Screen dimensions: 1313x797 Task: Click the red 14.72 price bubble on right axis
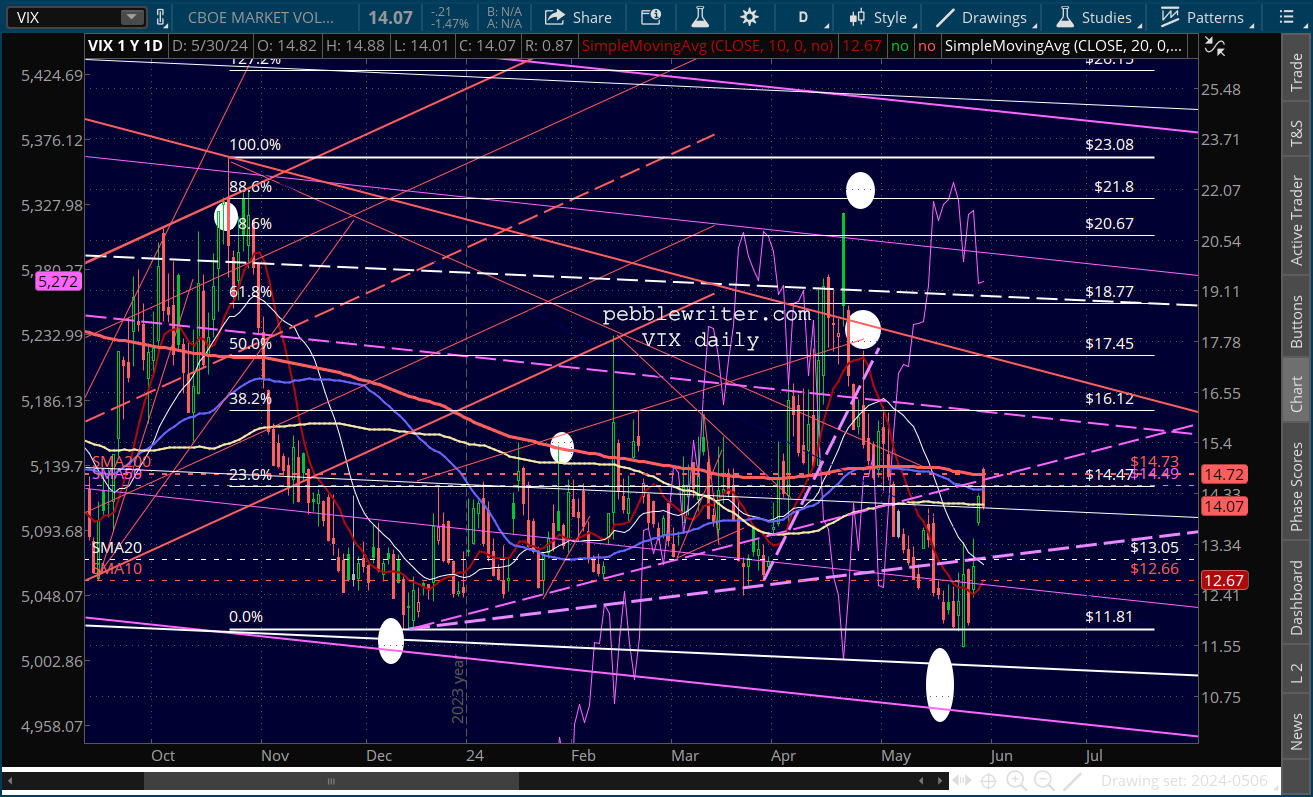point(1223,476)
